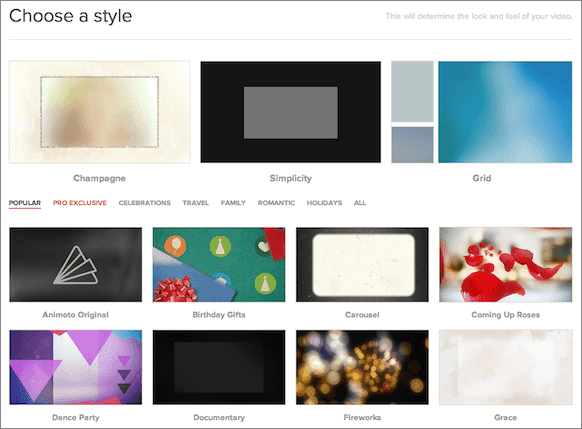The height and width of the screenshot is (429, 582).
Task: Show the Celebrations category
Action: click(145, 203)
